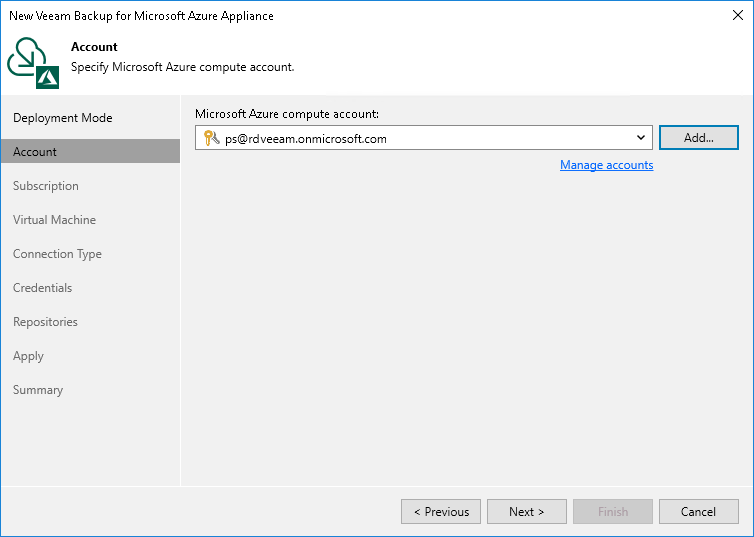The width and height of the screenshot is (754, 537).
Task: Open the Manage accounts link
Action: [606, 165]
